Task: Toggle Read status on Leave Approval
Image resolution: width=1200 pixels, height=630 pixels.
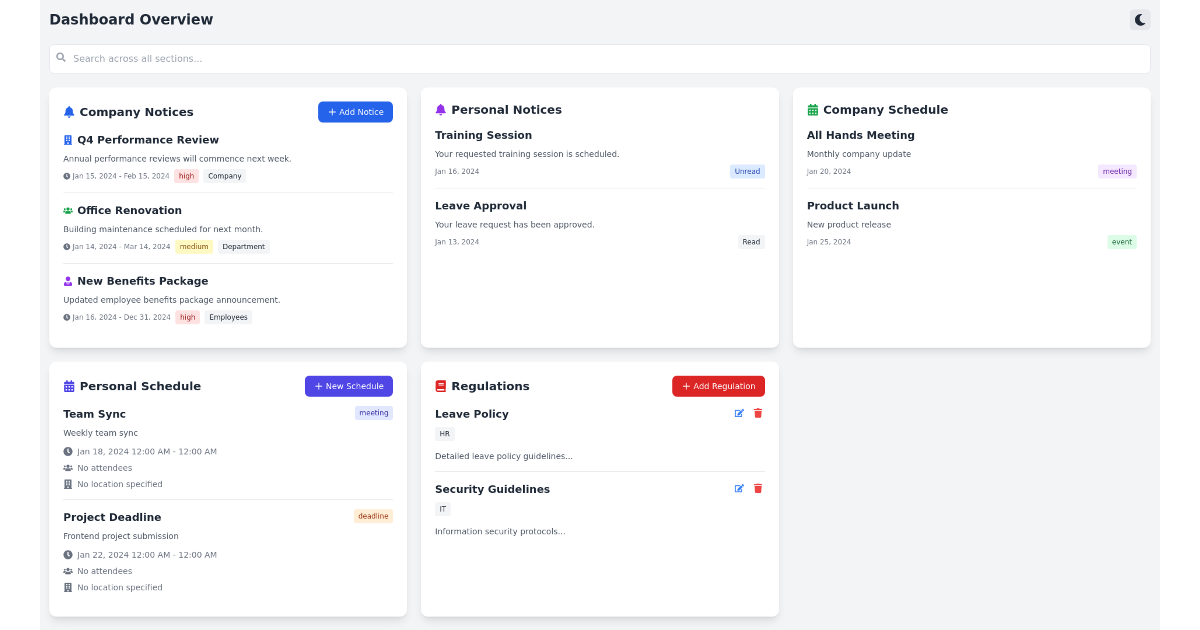Action: point(751,241)
